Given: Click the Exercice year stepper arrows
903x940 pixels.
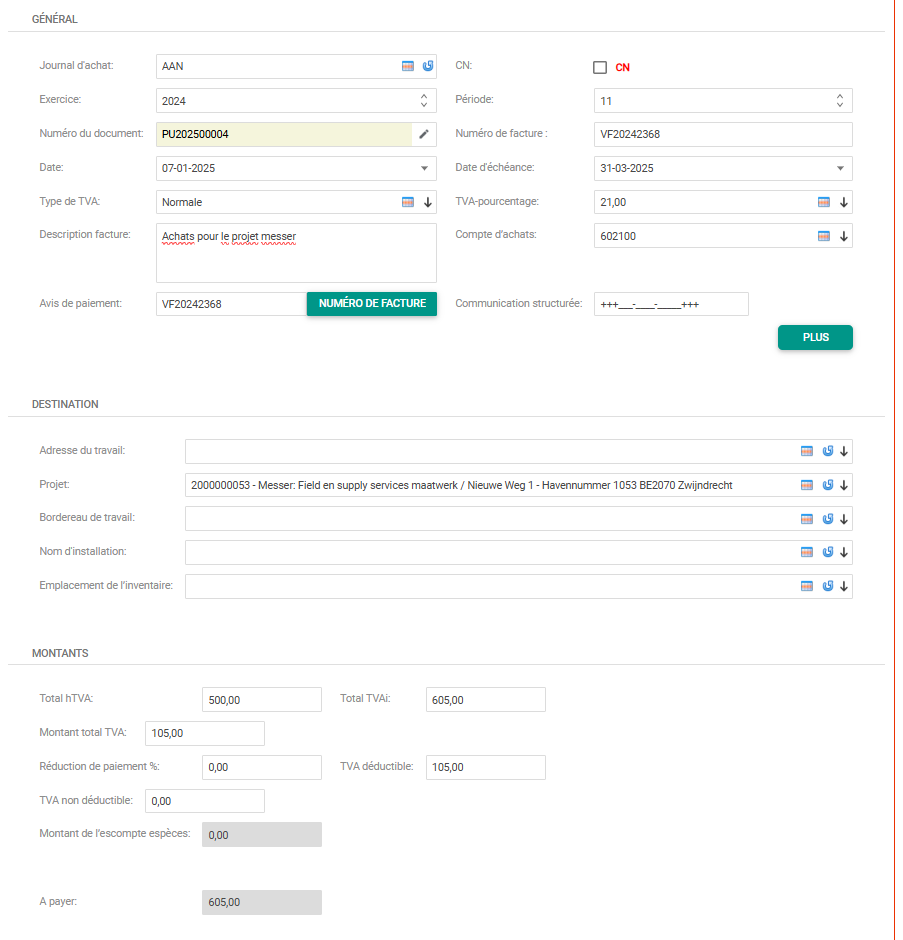Looking at the screenshot, I should click(424, 100).
